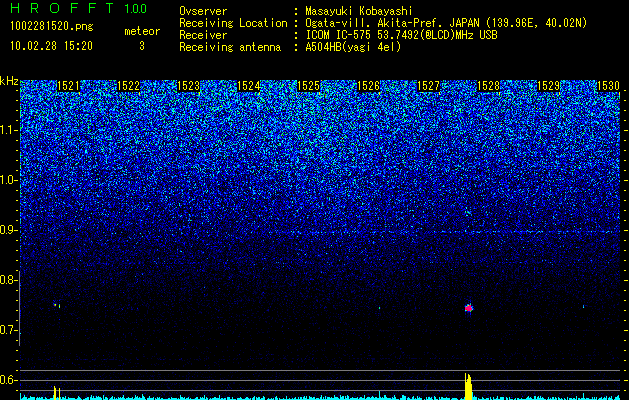Click the 1527 time marker
Screen dimensions: 629x400
pyautogui.click(x=428, y=86)
